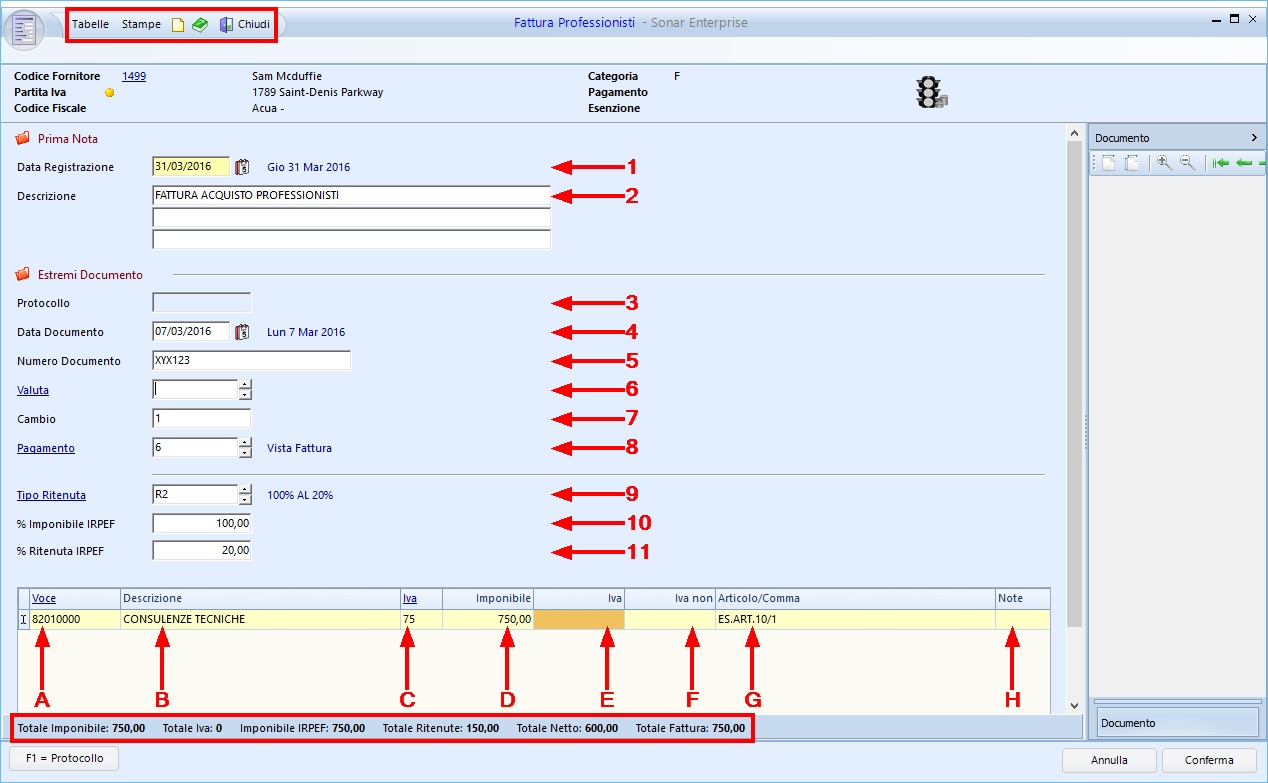Go to first page with green arrow
Viewport: 1268px width, 783px height.
click(x=1220, y=163)
